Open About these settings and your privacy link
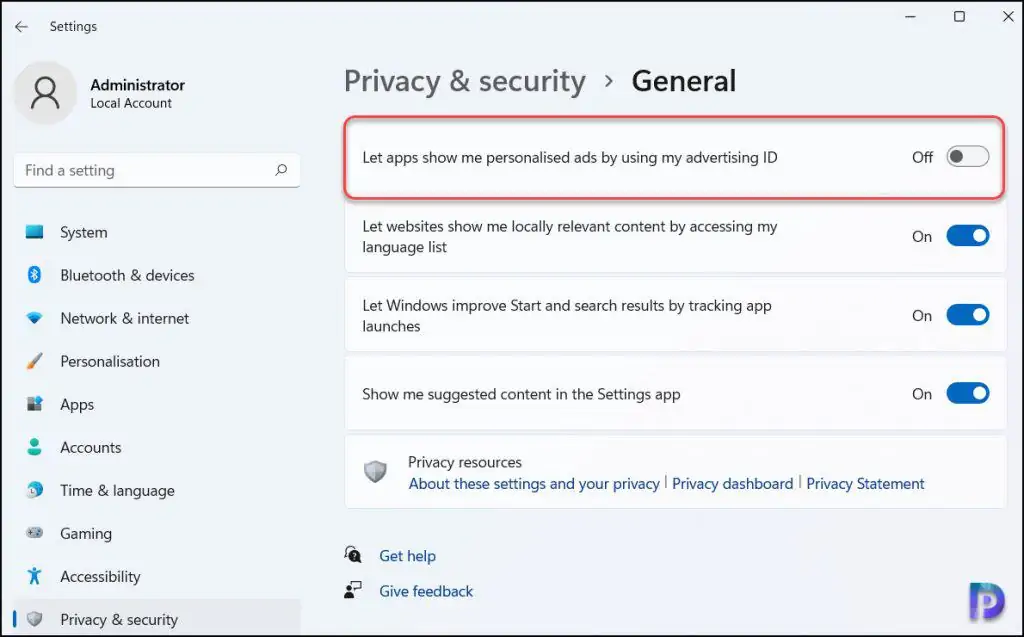This screenshot has width=1024, height=637. (534, 483)
